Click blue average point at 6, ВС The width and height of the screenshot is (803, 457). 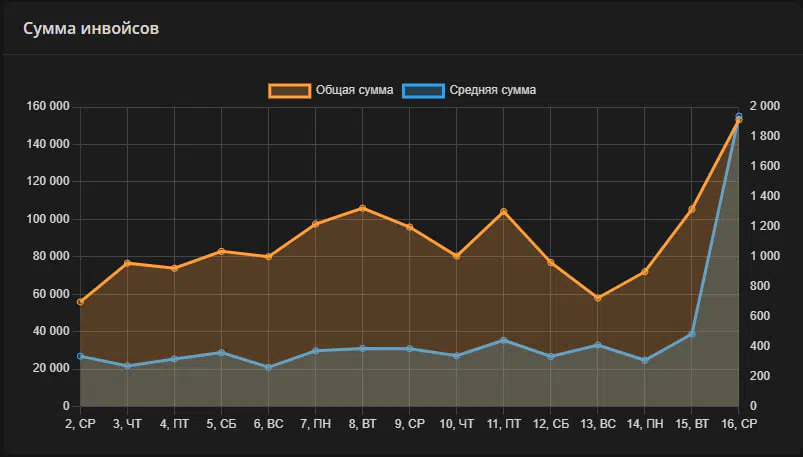point(268,367)
